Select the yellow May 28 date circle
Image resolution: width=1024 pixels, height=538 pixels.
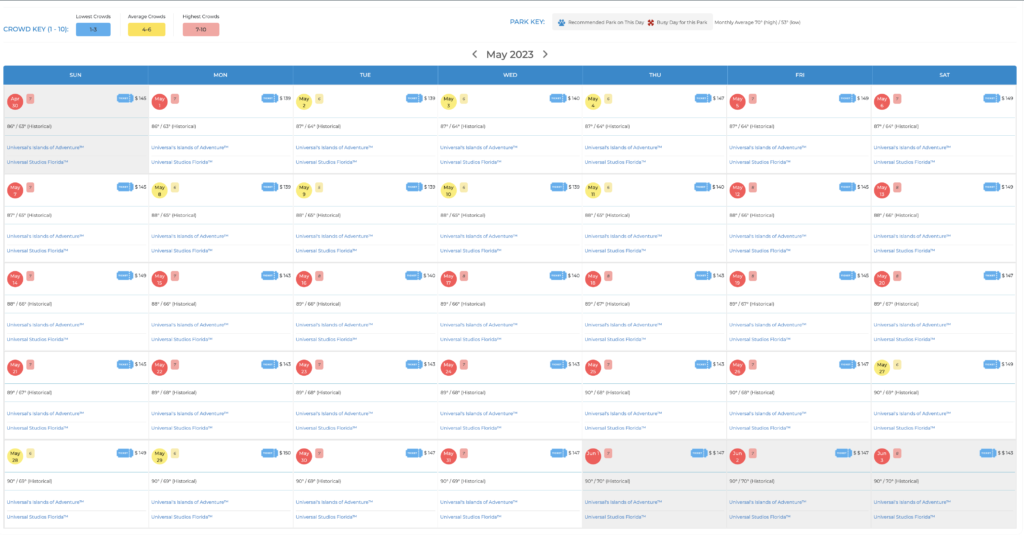(15, 455)
